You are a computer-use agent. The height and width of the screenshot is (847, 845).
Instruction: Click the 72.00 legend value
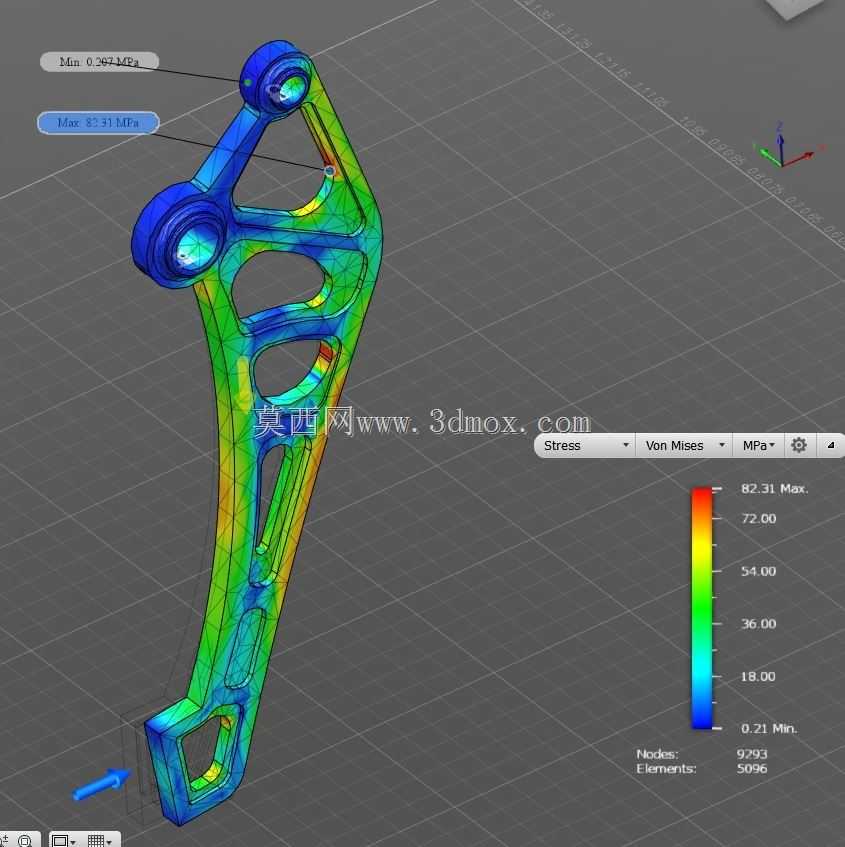[x=759, y=519]
